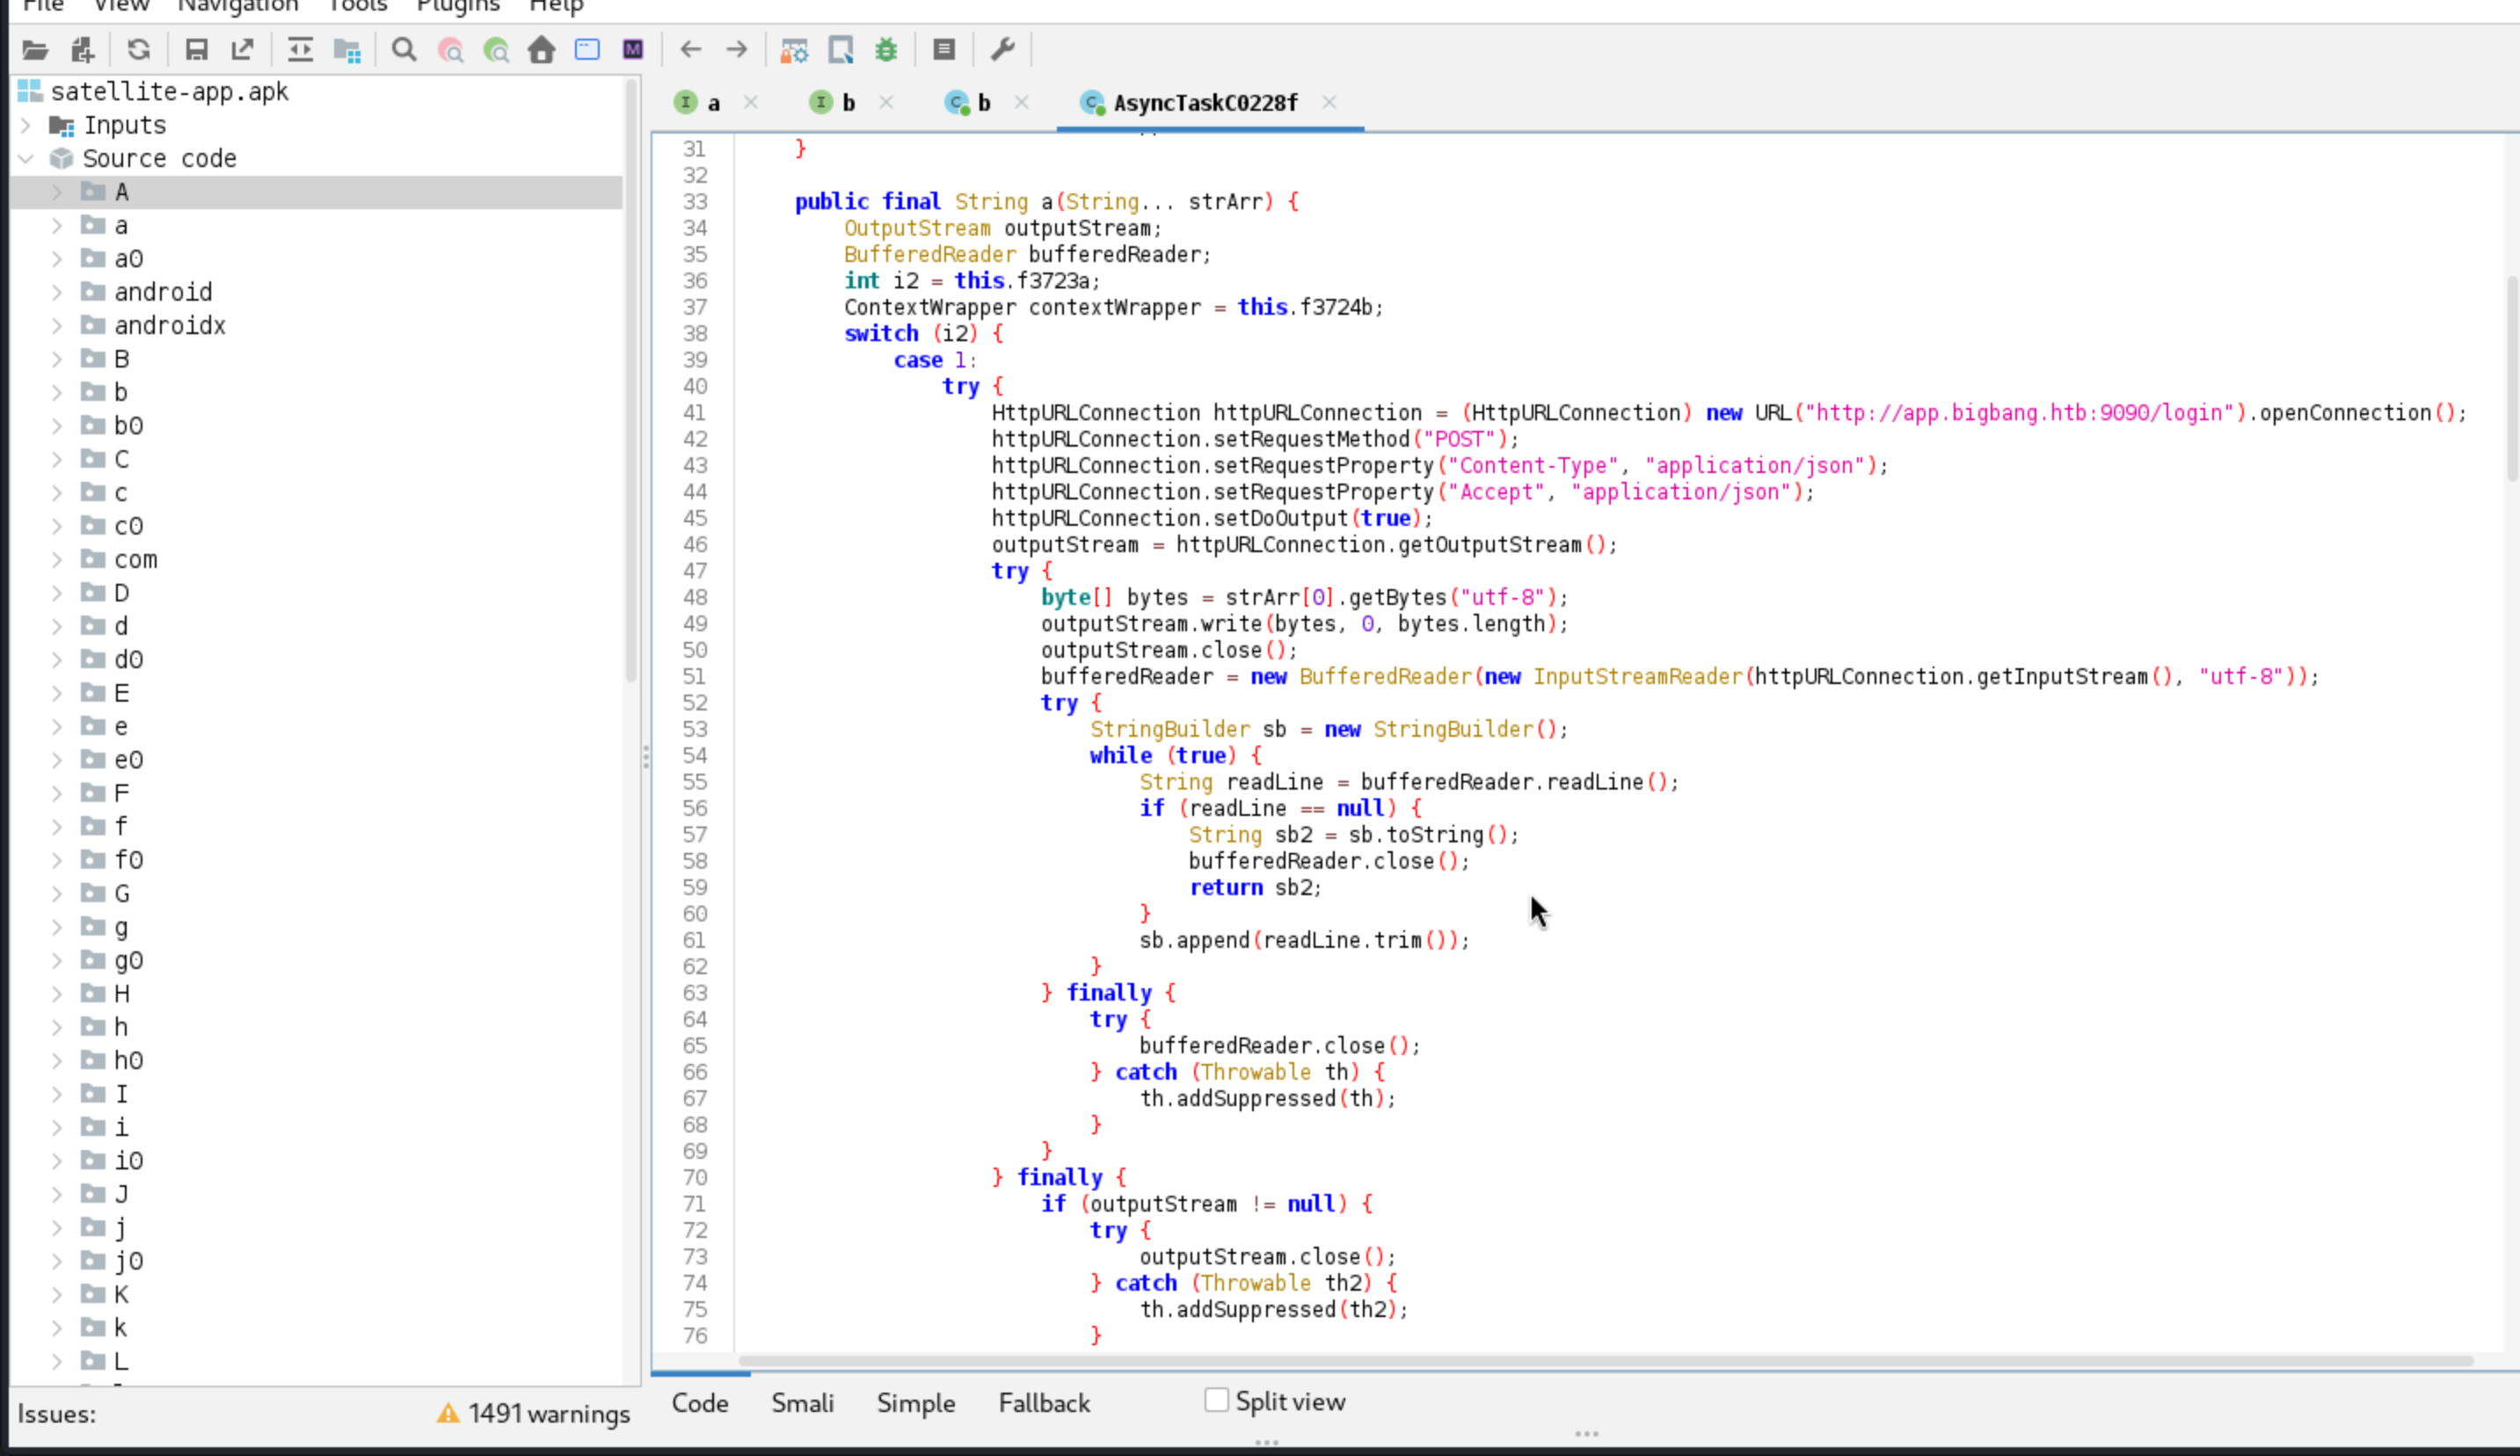Click the reload refresh icon
The height and width of the screenshot is (1456, 2520).
point(139,49)
